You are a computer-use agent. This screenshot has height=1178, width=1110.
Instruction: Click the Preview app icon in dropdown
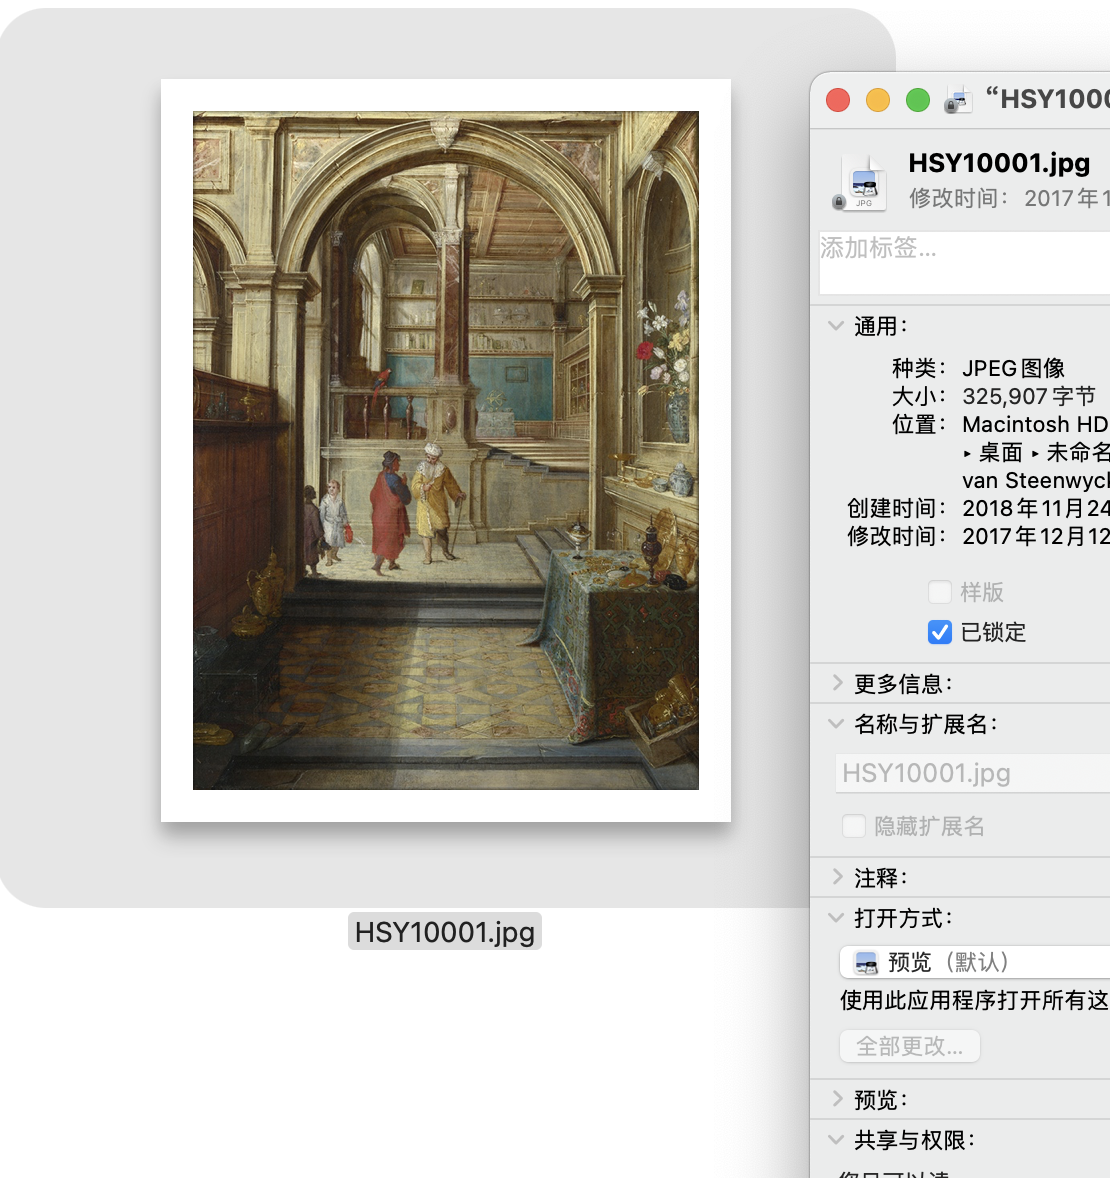pyautogui.click(x=866, y=963)
